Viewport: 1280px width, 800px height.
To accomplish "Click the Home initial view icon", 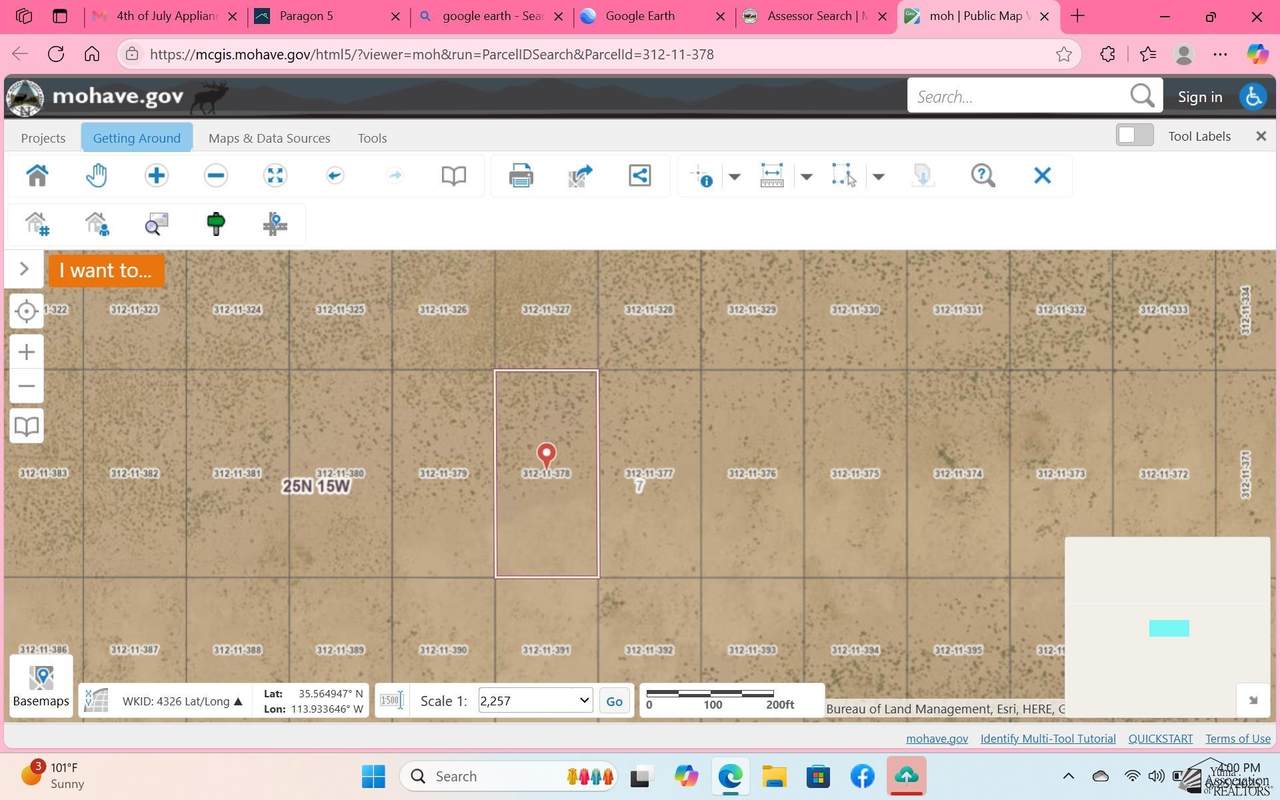I will (37, 176).
